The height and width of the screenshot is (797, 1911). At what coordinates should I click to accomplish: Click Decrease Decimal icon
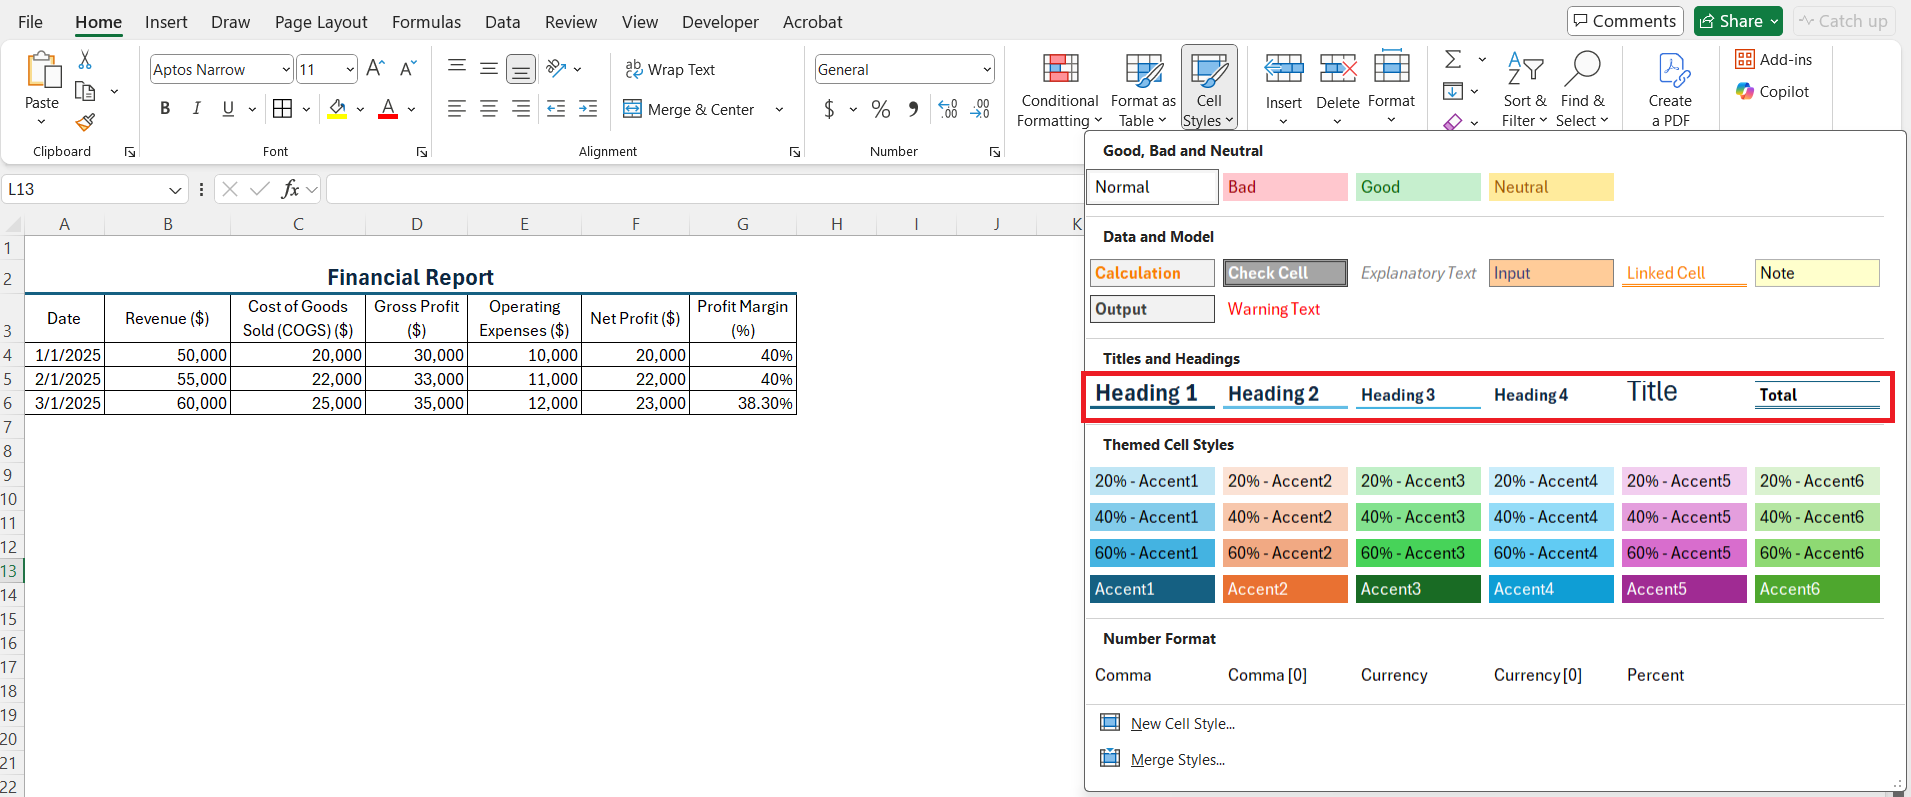coord(981,109)
